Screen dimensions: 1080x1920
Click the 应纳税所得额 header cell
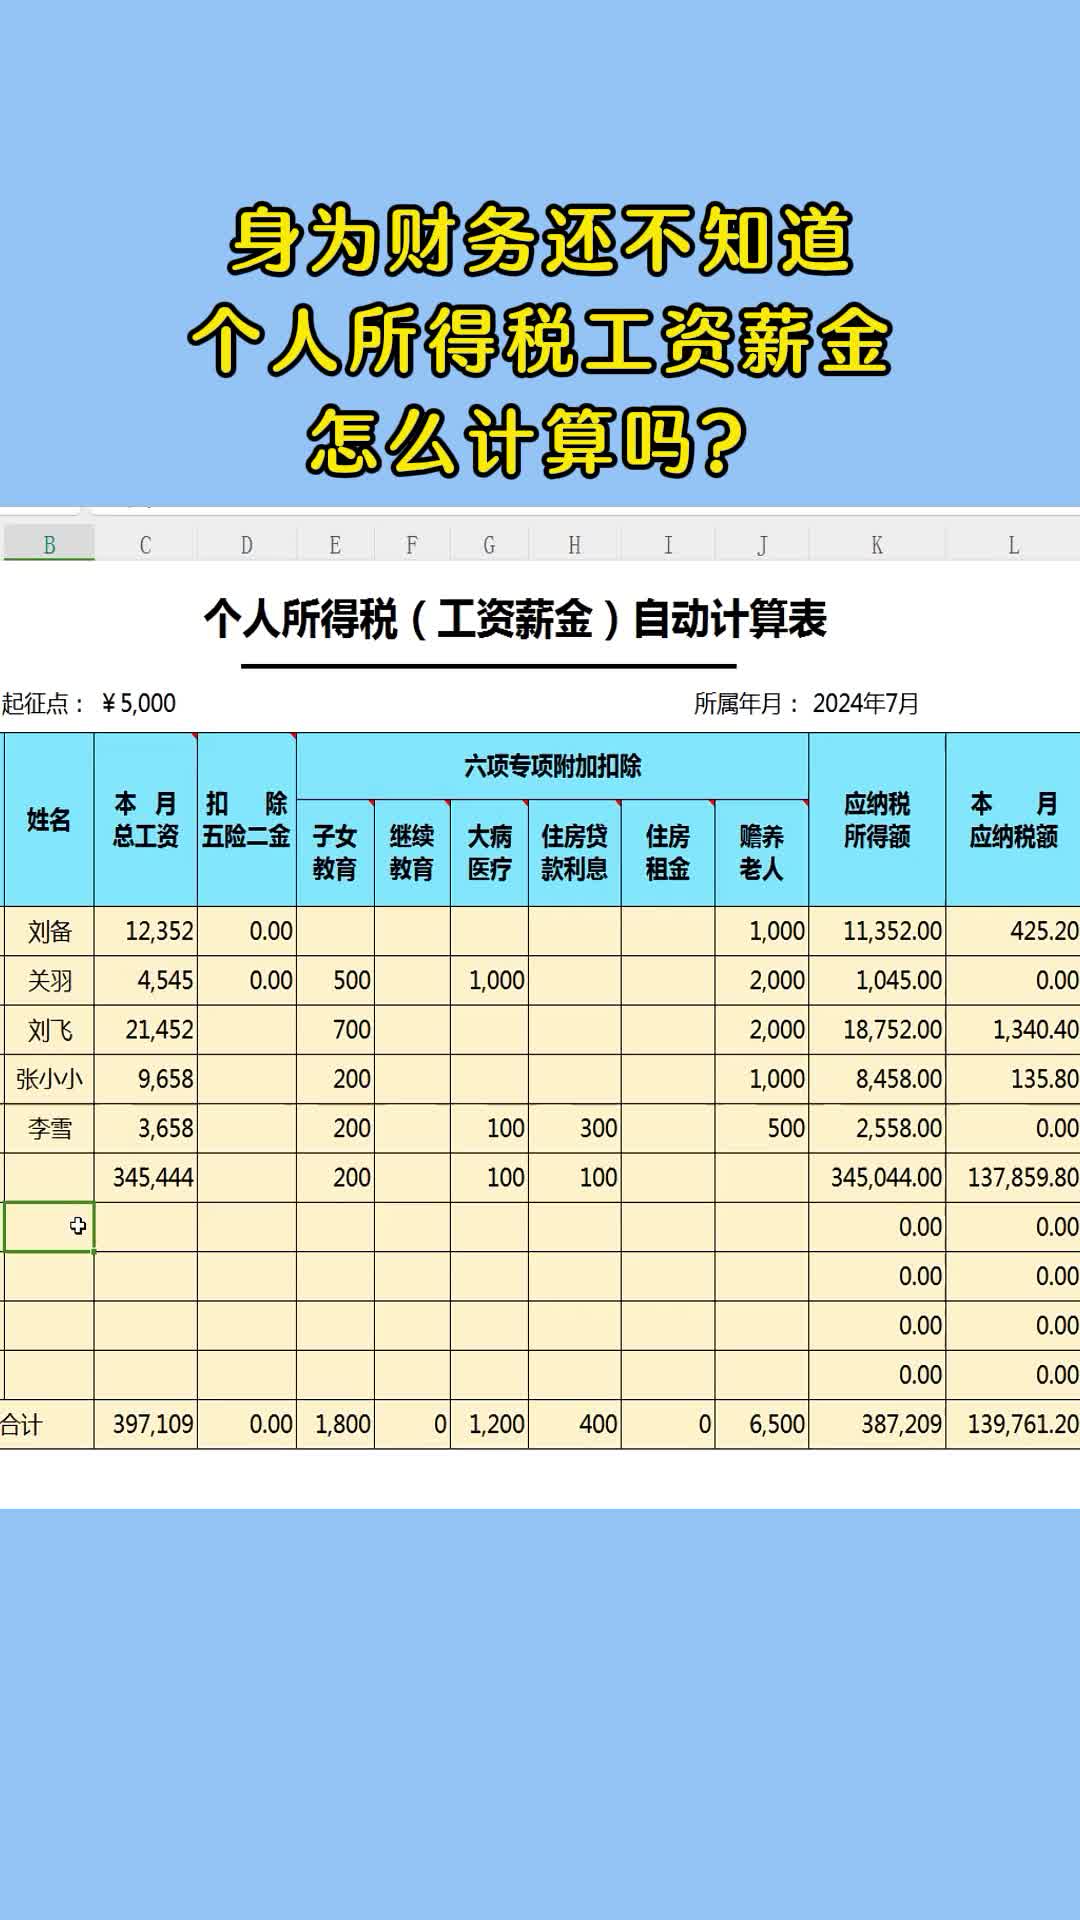click(877, 820)
